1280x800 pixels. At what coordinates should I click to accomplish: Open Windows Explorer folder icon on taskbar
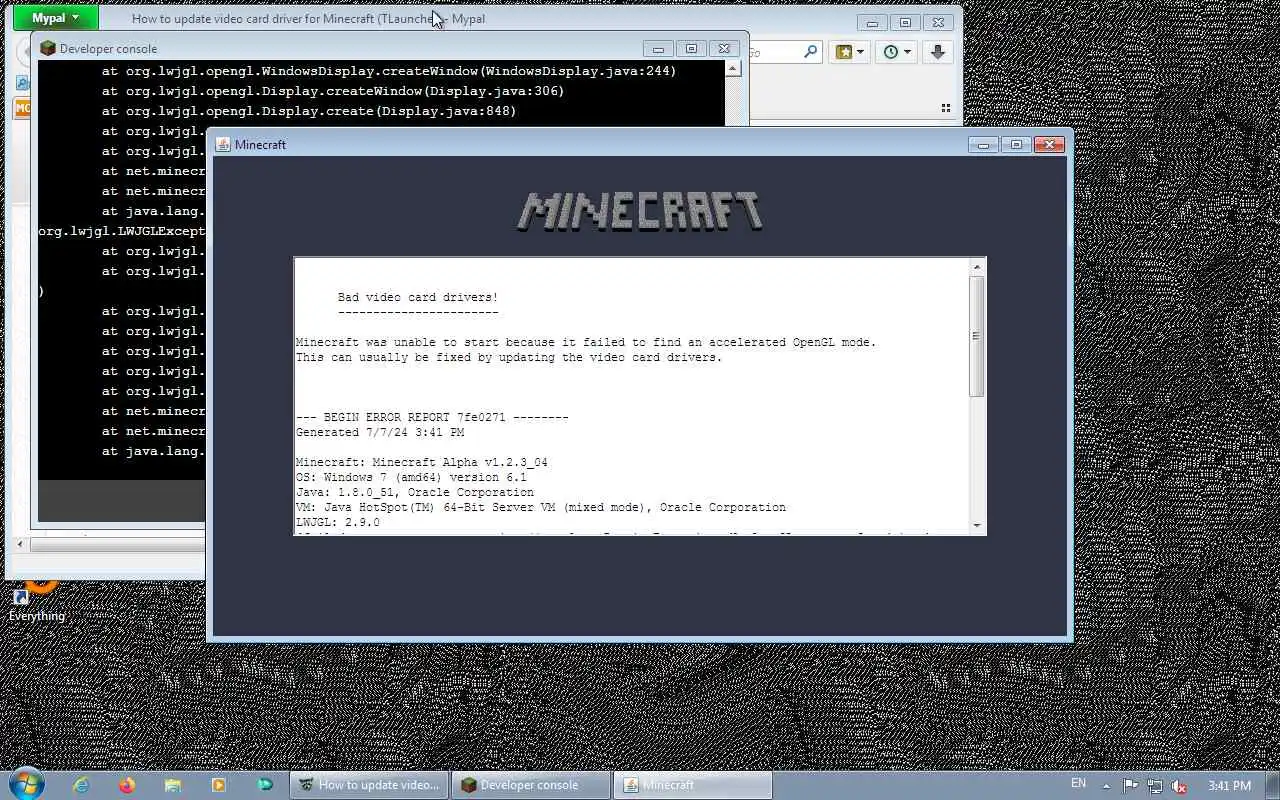point(173,785)
